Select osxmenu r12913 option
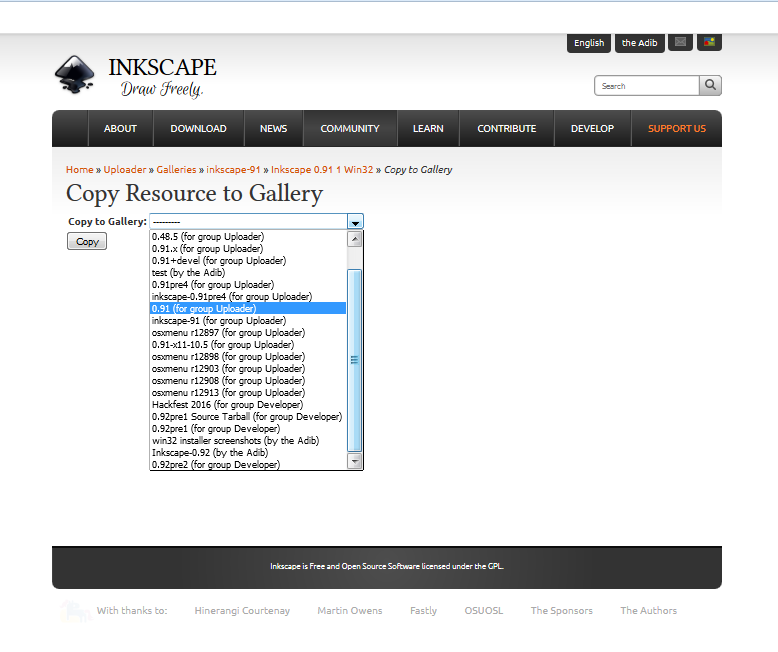The image size is (778, 652). click(248, 392)
